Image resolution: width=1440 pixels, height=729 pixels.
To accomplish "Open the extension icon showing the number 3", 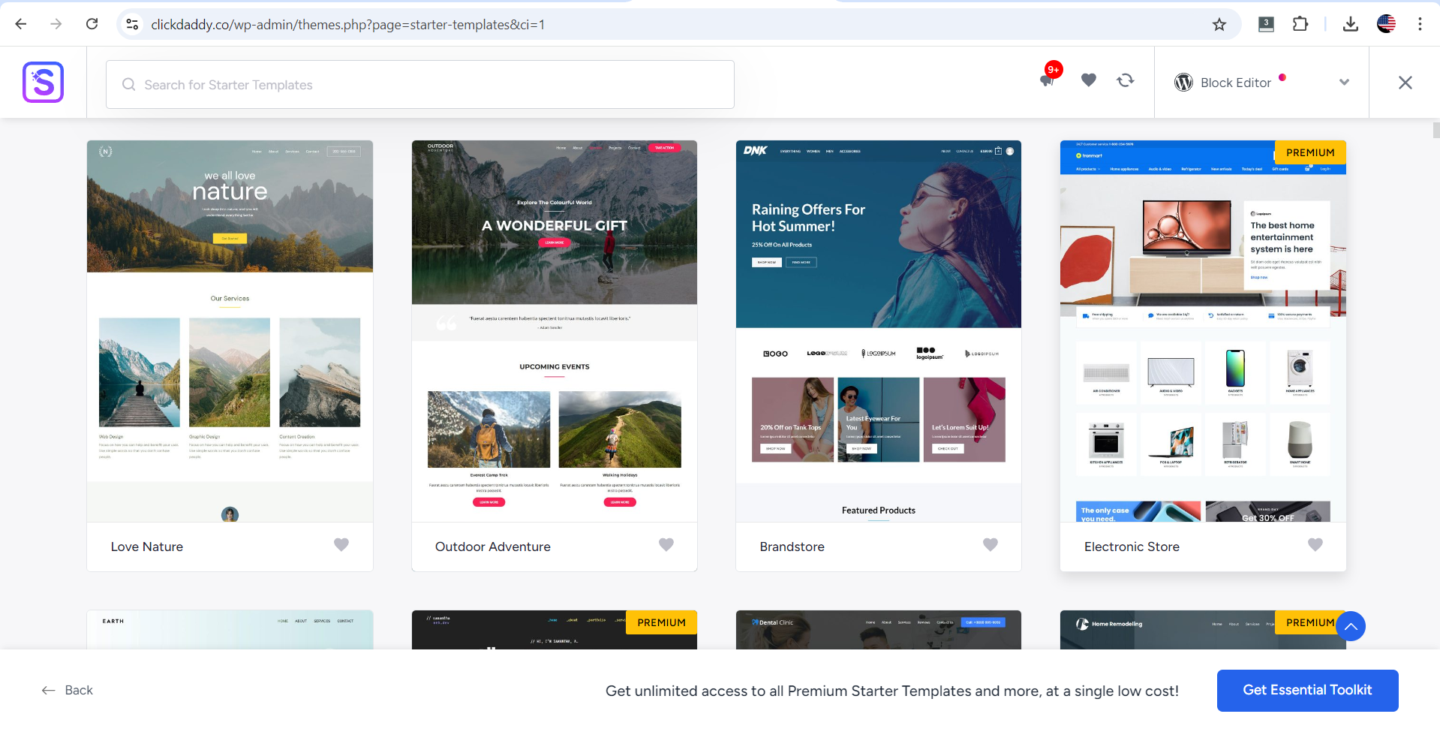I will tap(1266, 24).
